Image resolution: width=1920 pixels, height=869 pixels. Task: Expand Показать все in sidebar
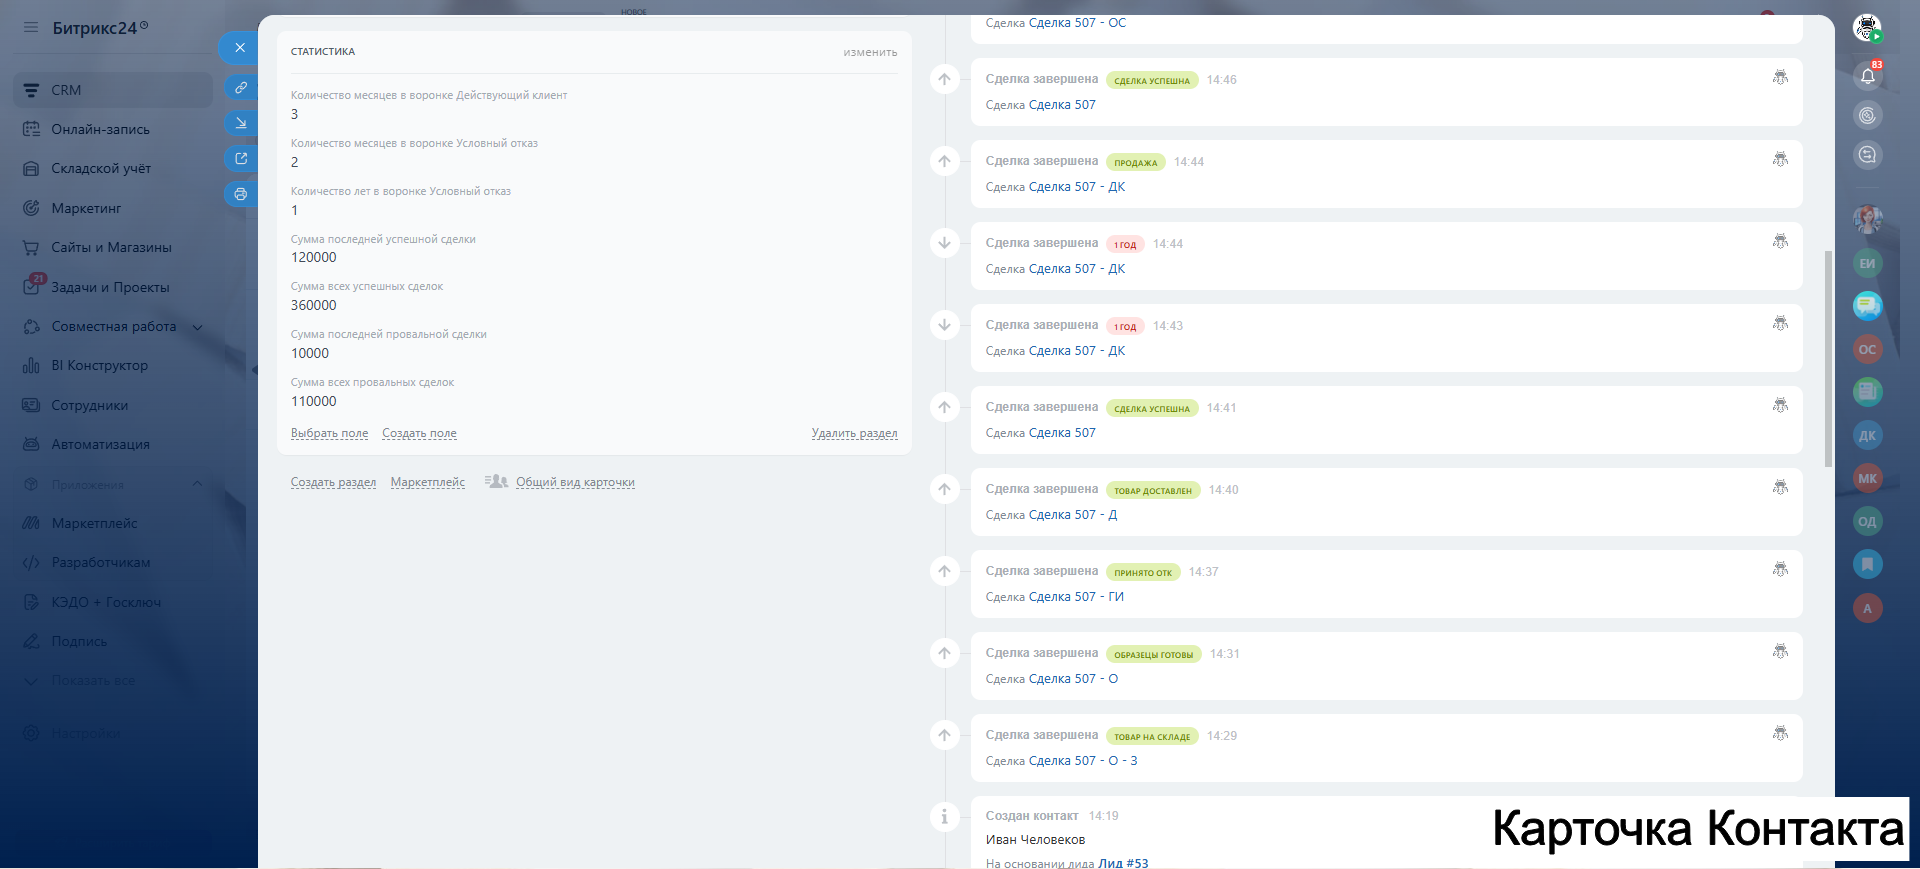(92, 681)
